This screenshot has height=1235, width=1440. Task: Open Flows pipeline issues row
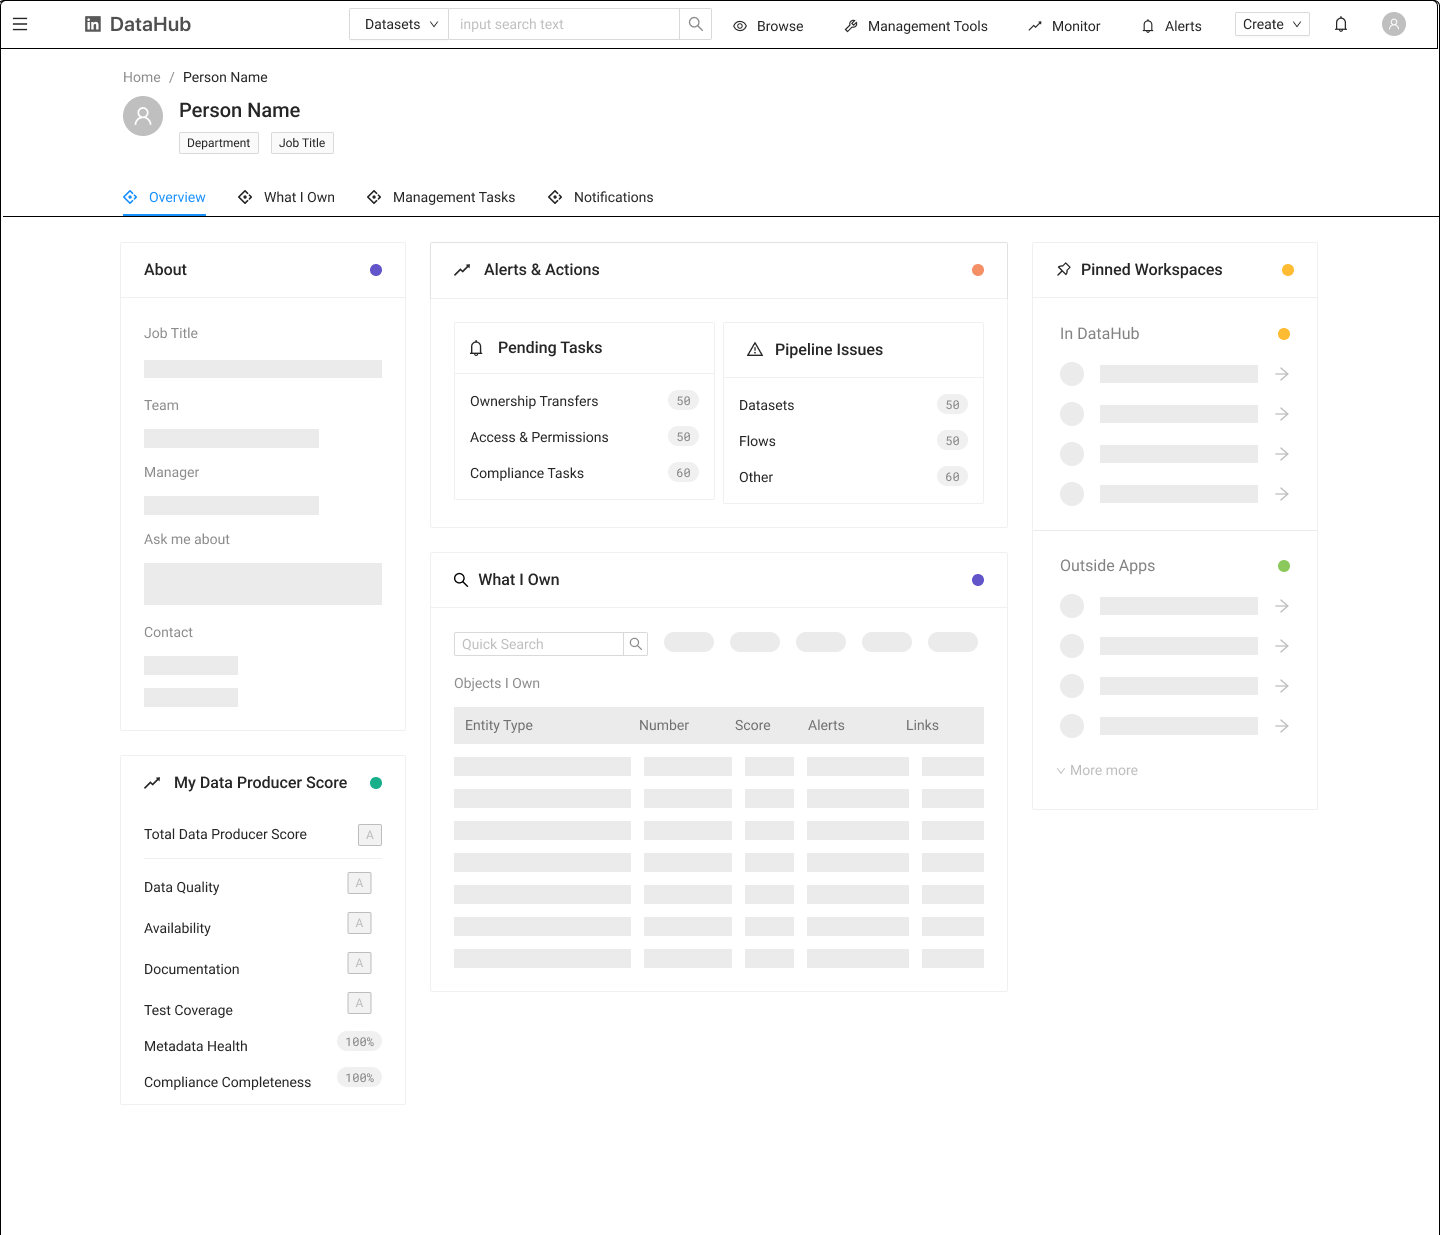[853, 441]
